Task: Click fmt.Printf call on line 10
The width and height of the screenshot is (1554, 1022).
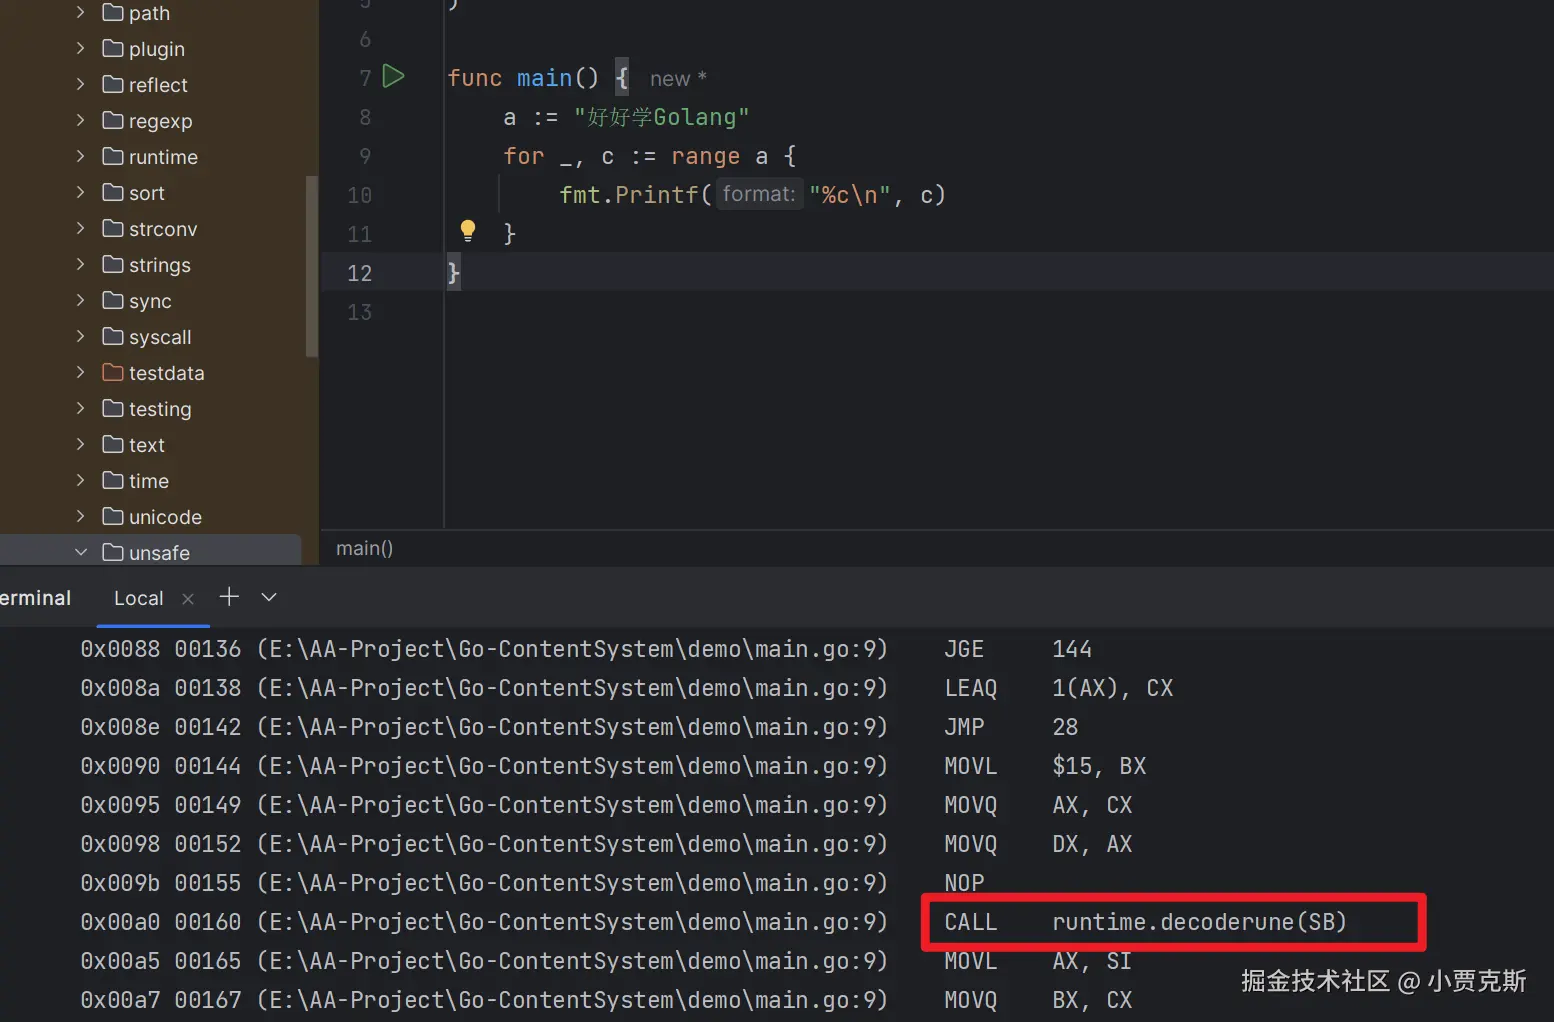Action: (628, 195)
